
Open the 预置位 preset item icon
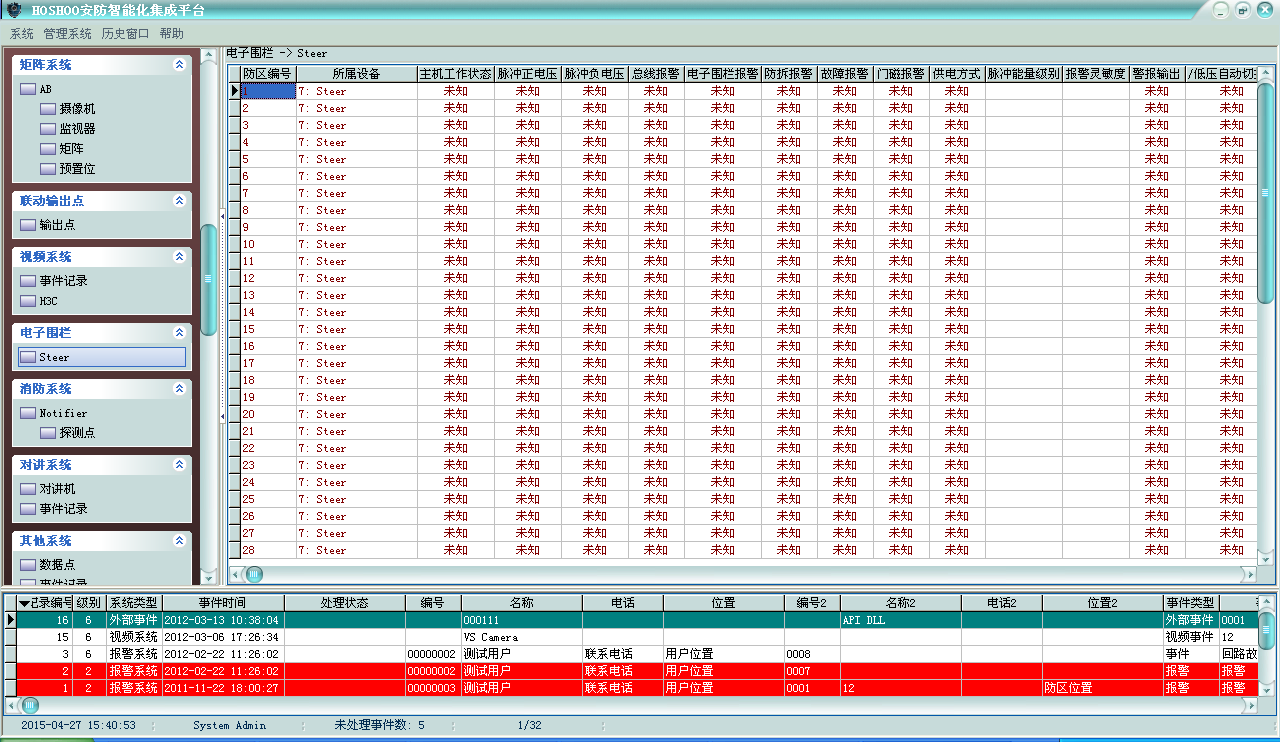click(x=48, y=169)
